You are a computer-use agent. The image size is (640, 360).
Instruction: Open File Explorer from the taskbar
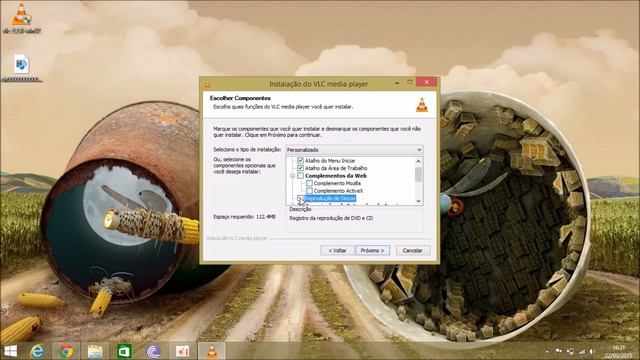click(95, 351)
